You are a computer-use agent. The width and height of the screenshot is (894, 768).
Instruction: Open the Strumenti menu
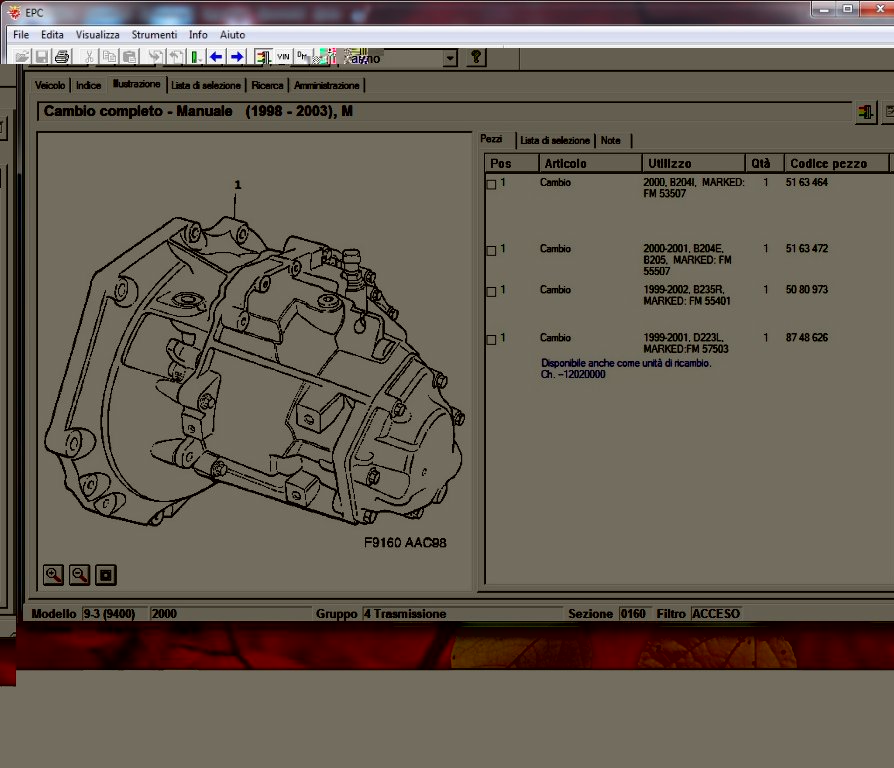point(154,35)
